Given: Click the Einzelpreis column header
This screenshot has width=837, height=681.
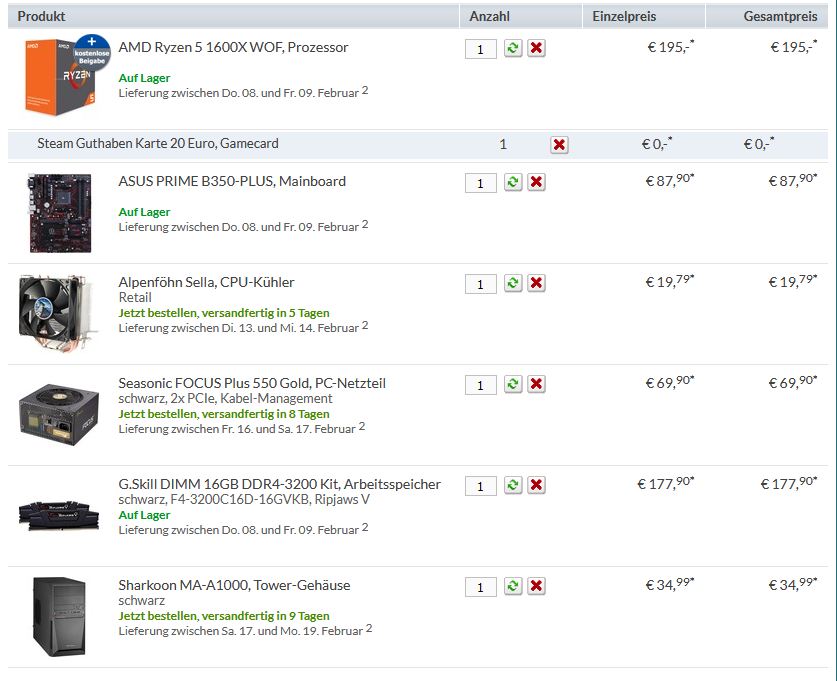Looking at the screenshot, I should tap(624, 16).
